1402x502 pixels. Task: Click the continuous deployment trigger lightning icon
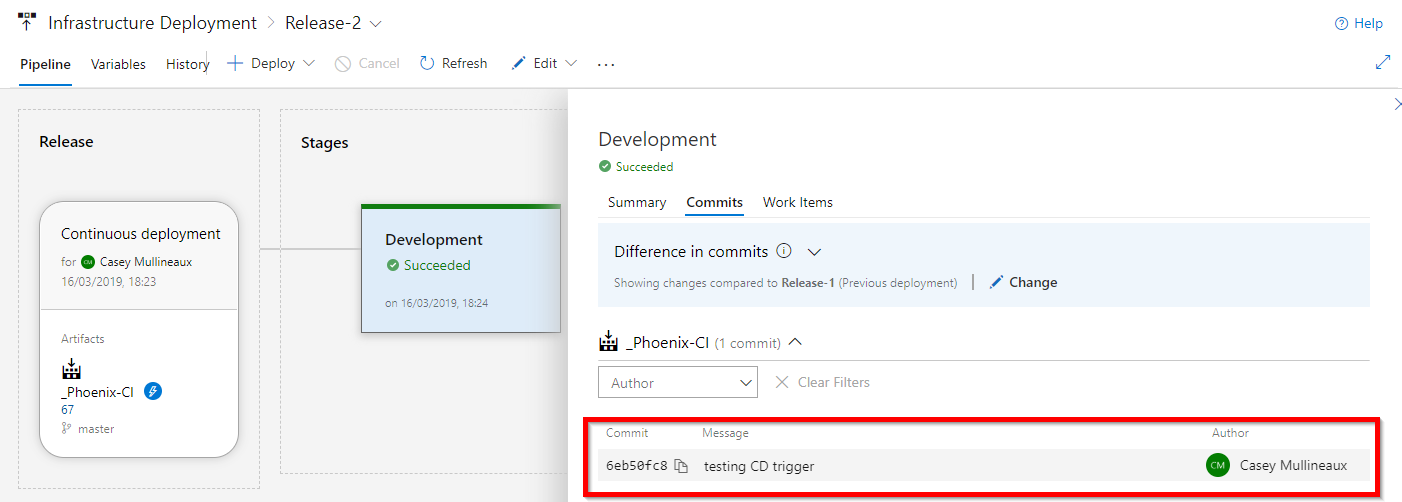point(153,392)
